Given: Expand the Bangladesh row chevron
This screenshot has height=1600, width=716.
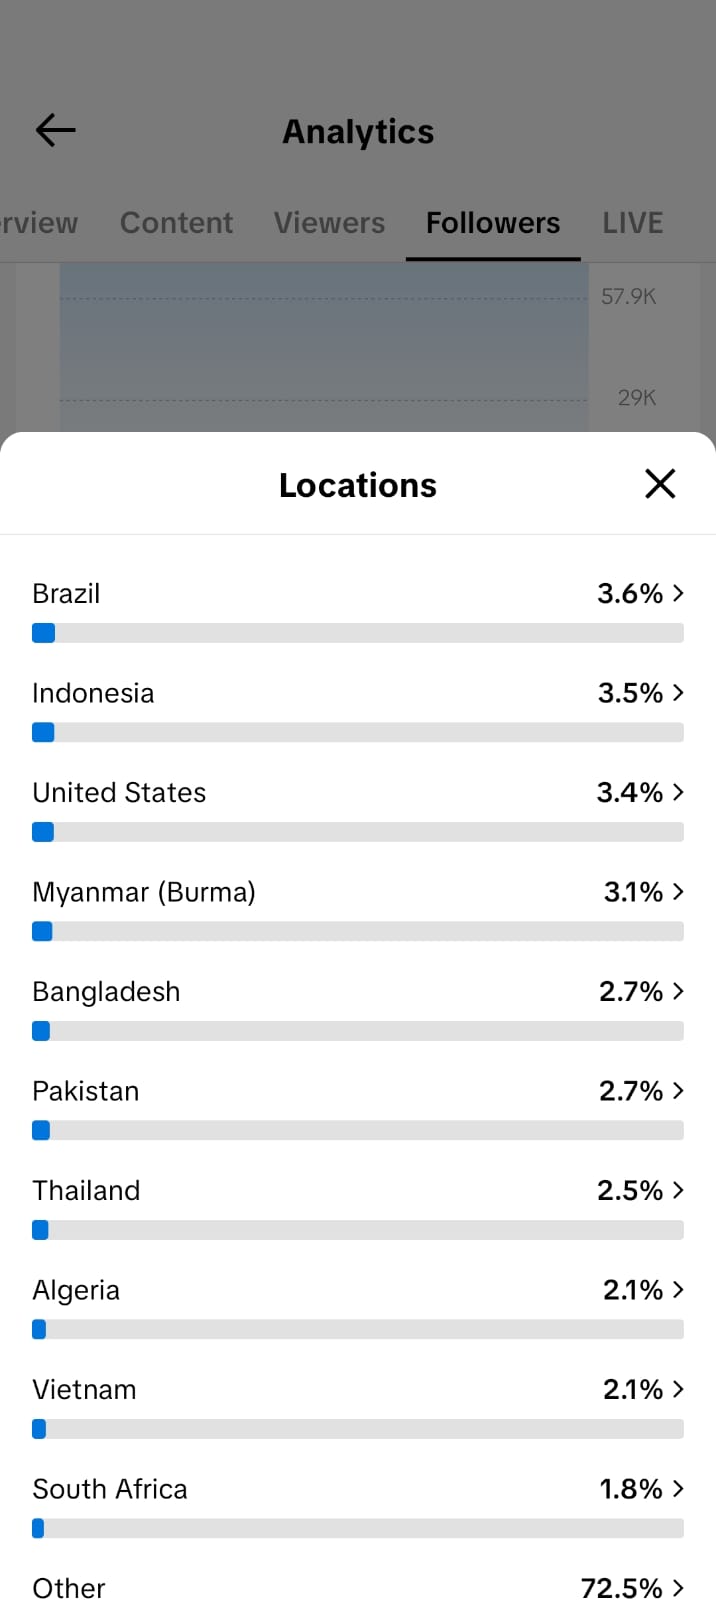Looking at the screenshot, I should pos(678,991).
